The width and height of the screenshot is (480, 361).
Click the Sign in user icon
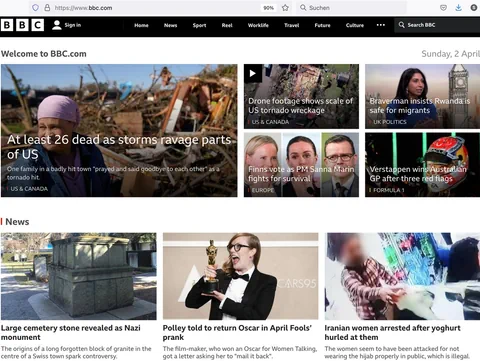(x=57, y=25)
